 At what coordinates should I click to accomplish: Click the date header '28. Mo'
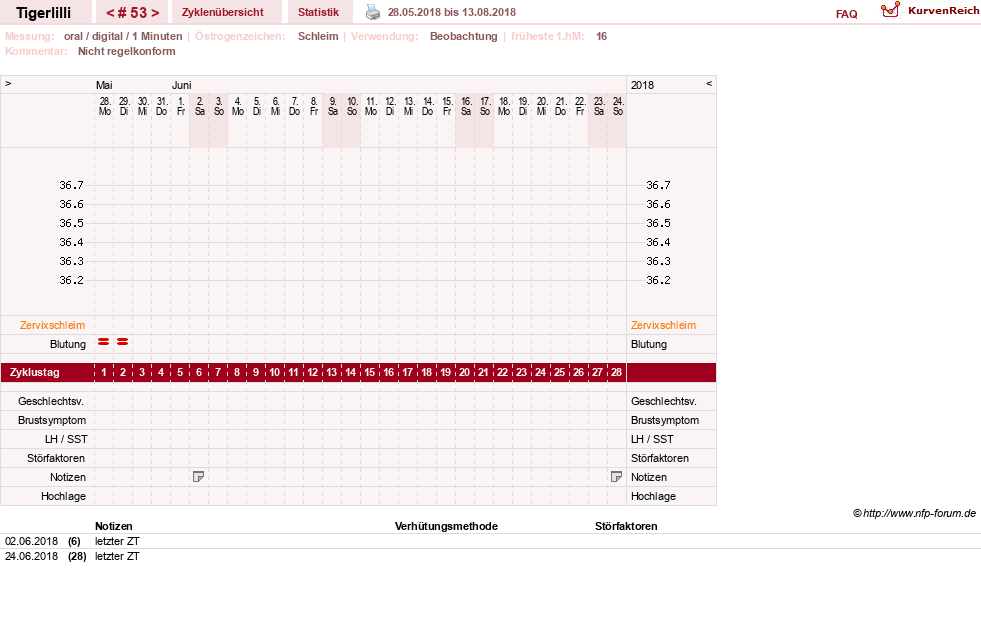(104, 106)
